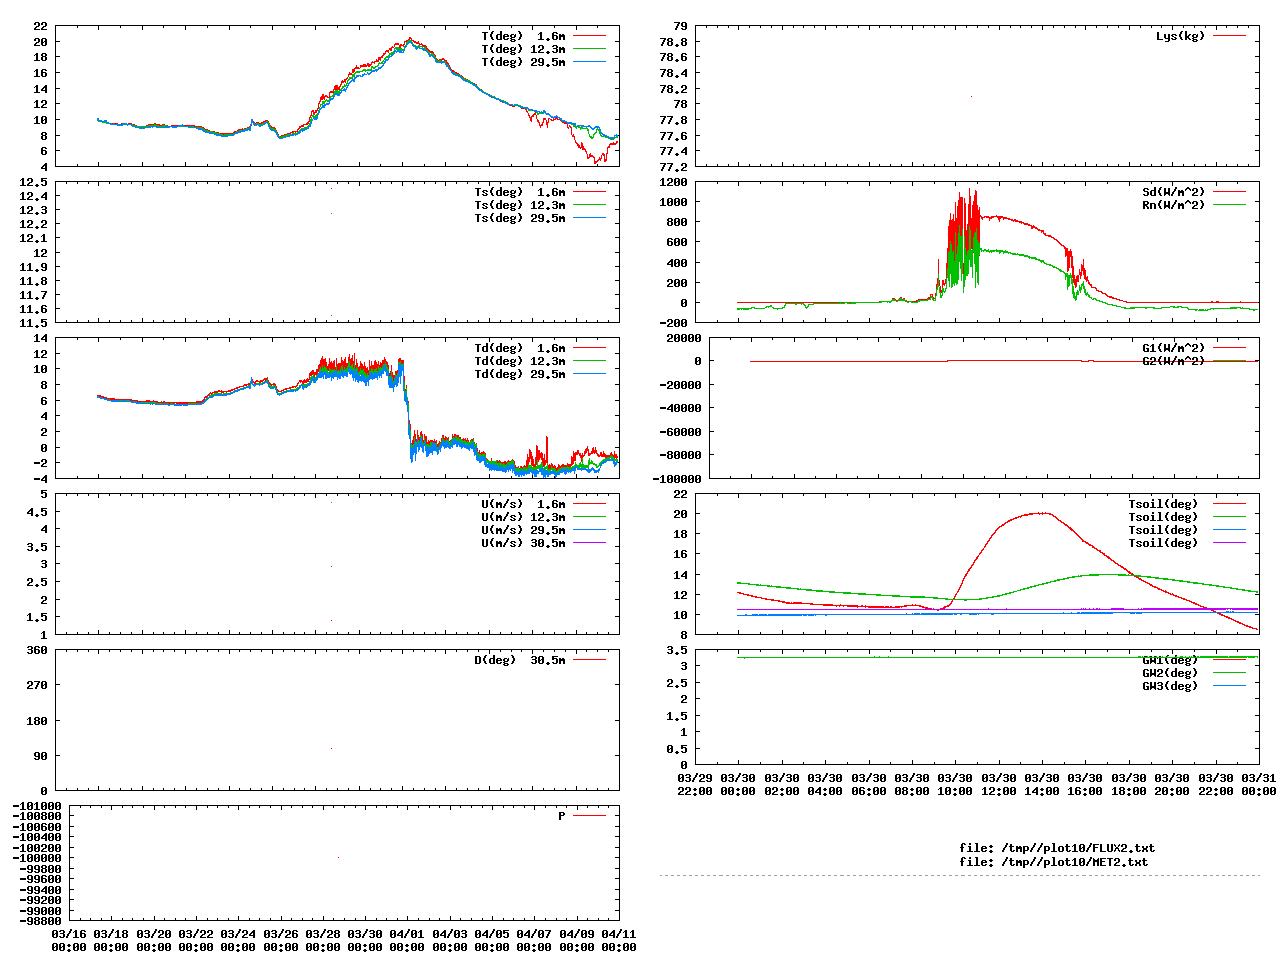
Task: Select the 'Ts(deg) 1.6m' legend entry
Action: 520,192
